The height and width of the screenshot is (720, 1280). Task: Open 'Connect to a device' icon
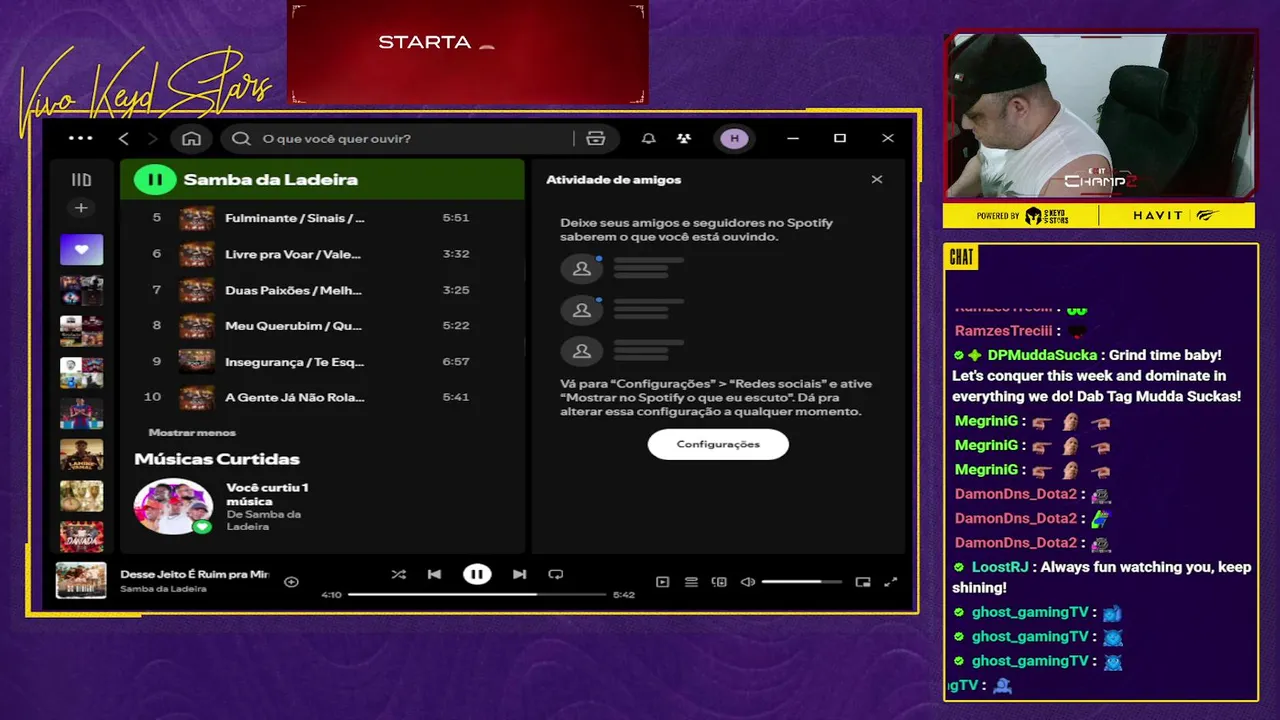tap(719, 582)
